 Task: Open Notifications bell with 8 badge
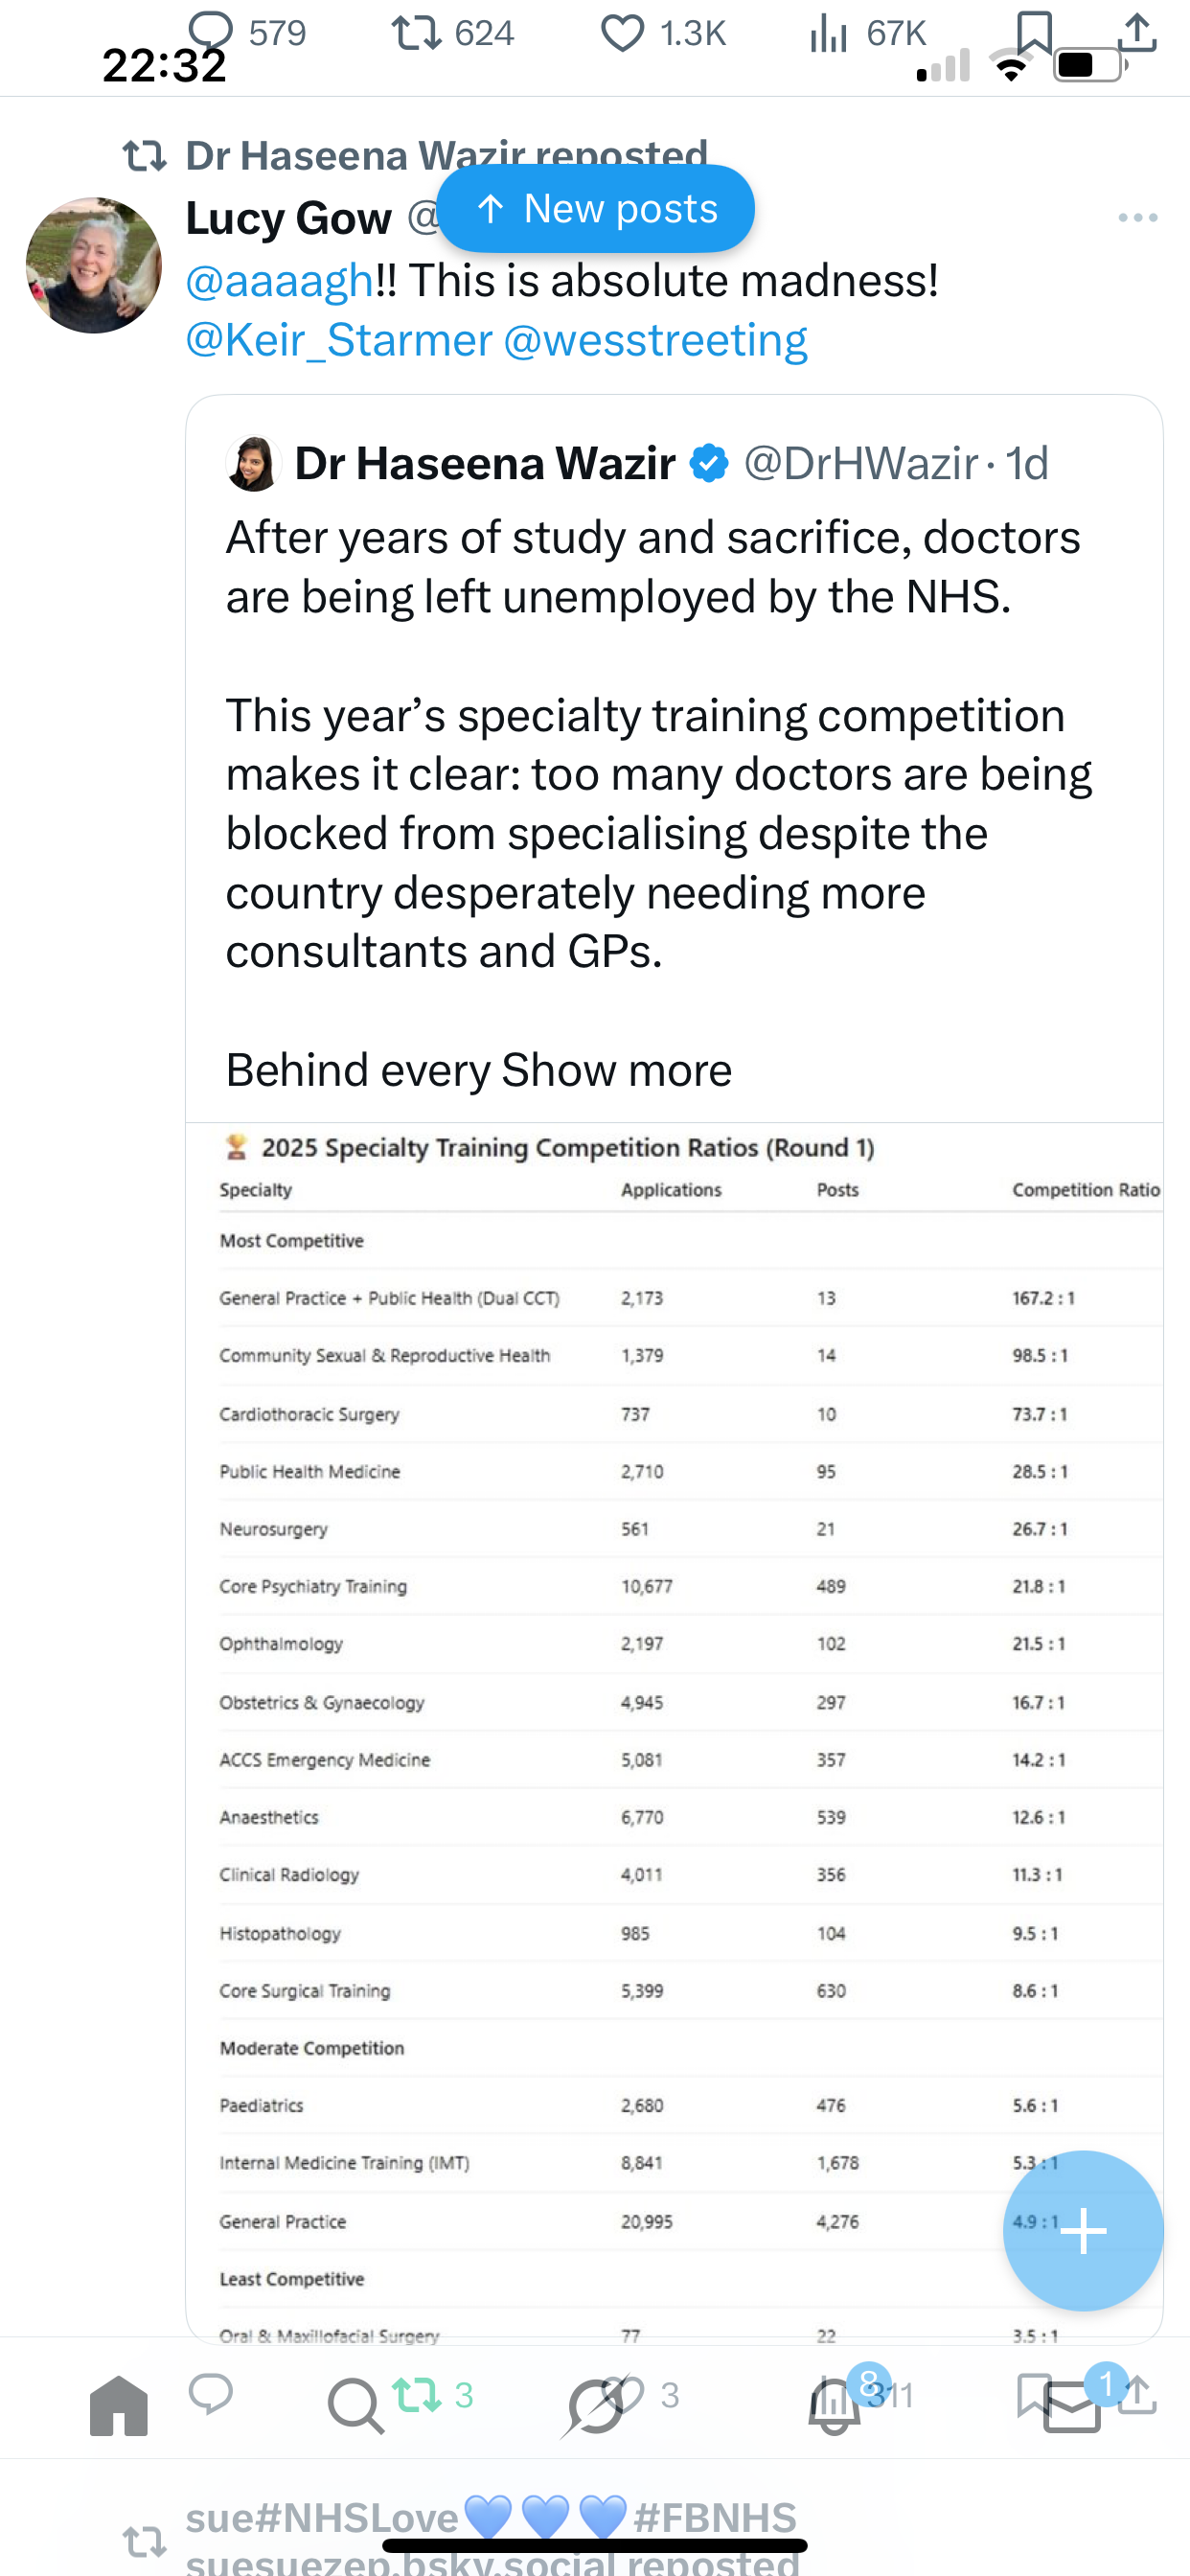click(x=835, y=2404)
